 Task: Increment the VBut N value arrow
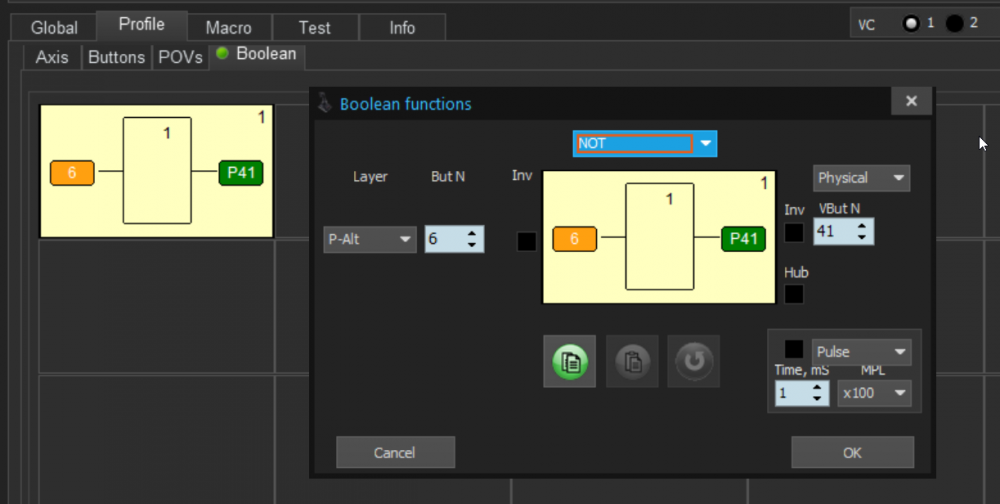point(862,226)
